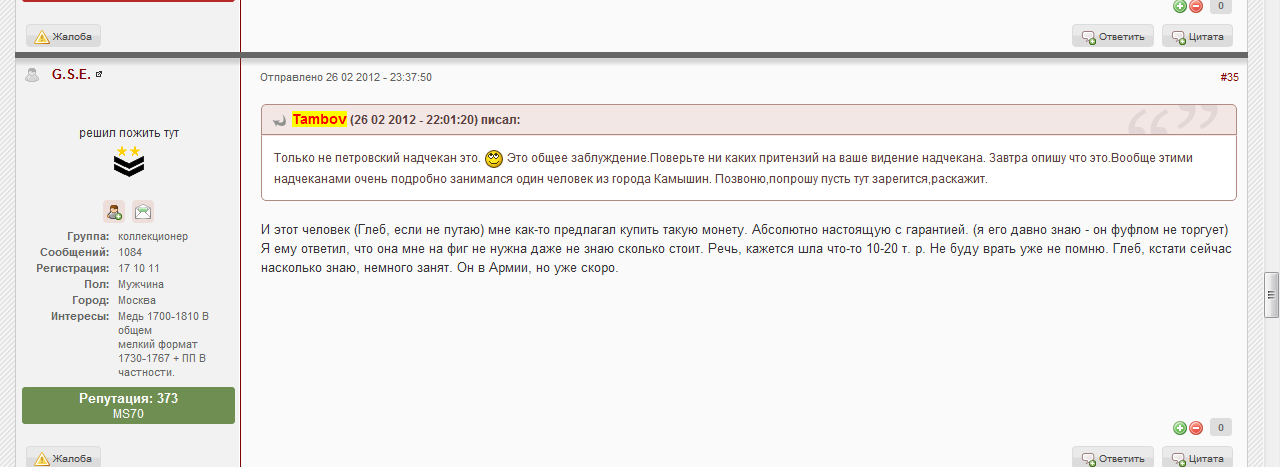This screenshot has width=1280, height=467.
Task: Click the red minus icon of the post above #35
Action: tap(1195, 6)
